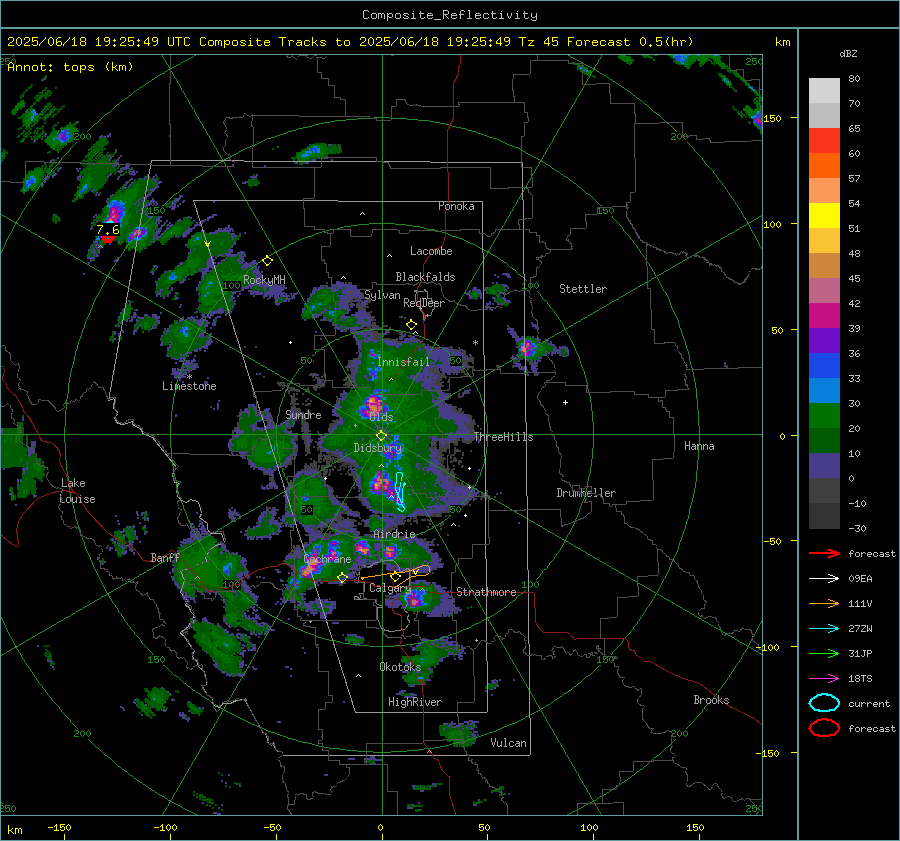Select the cyan 27ZW track arrow

[x=824, y=629]
